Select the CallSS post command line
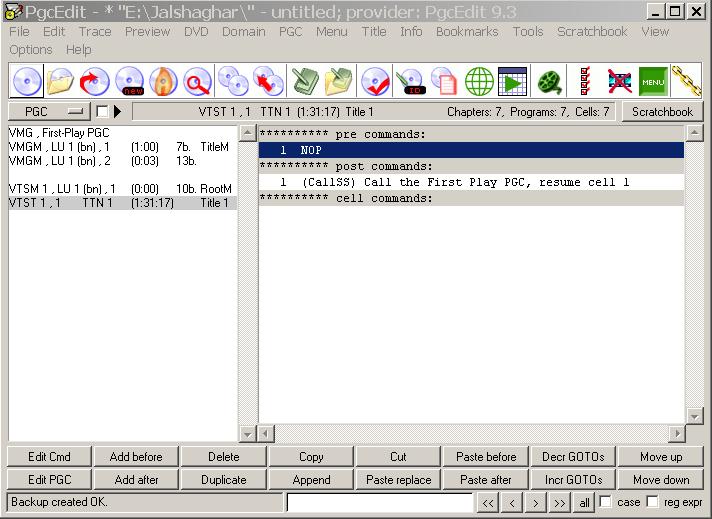712x519 pixels. 471,182
